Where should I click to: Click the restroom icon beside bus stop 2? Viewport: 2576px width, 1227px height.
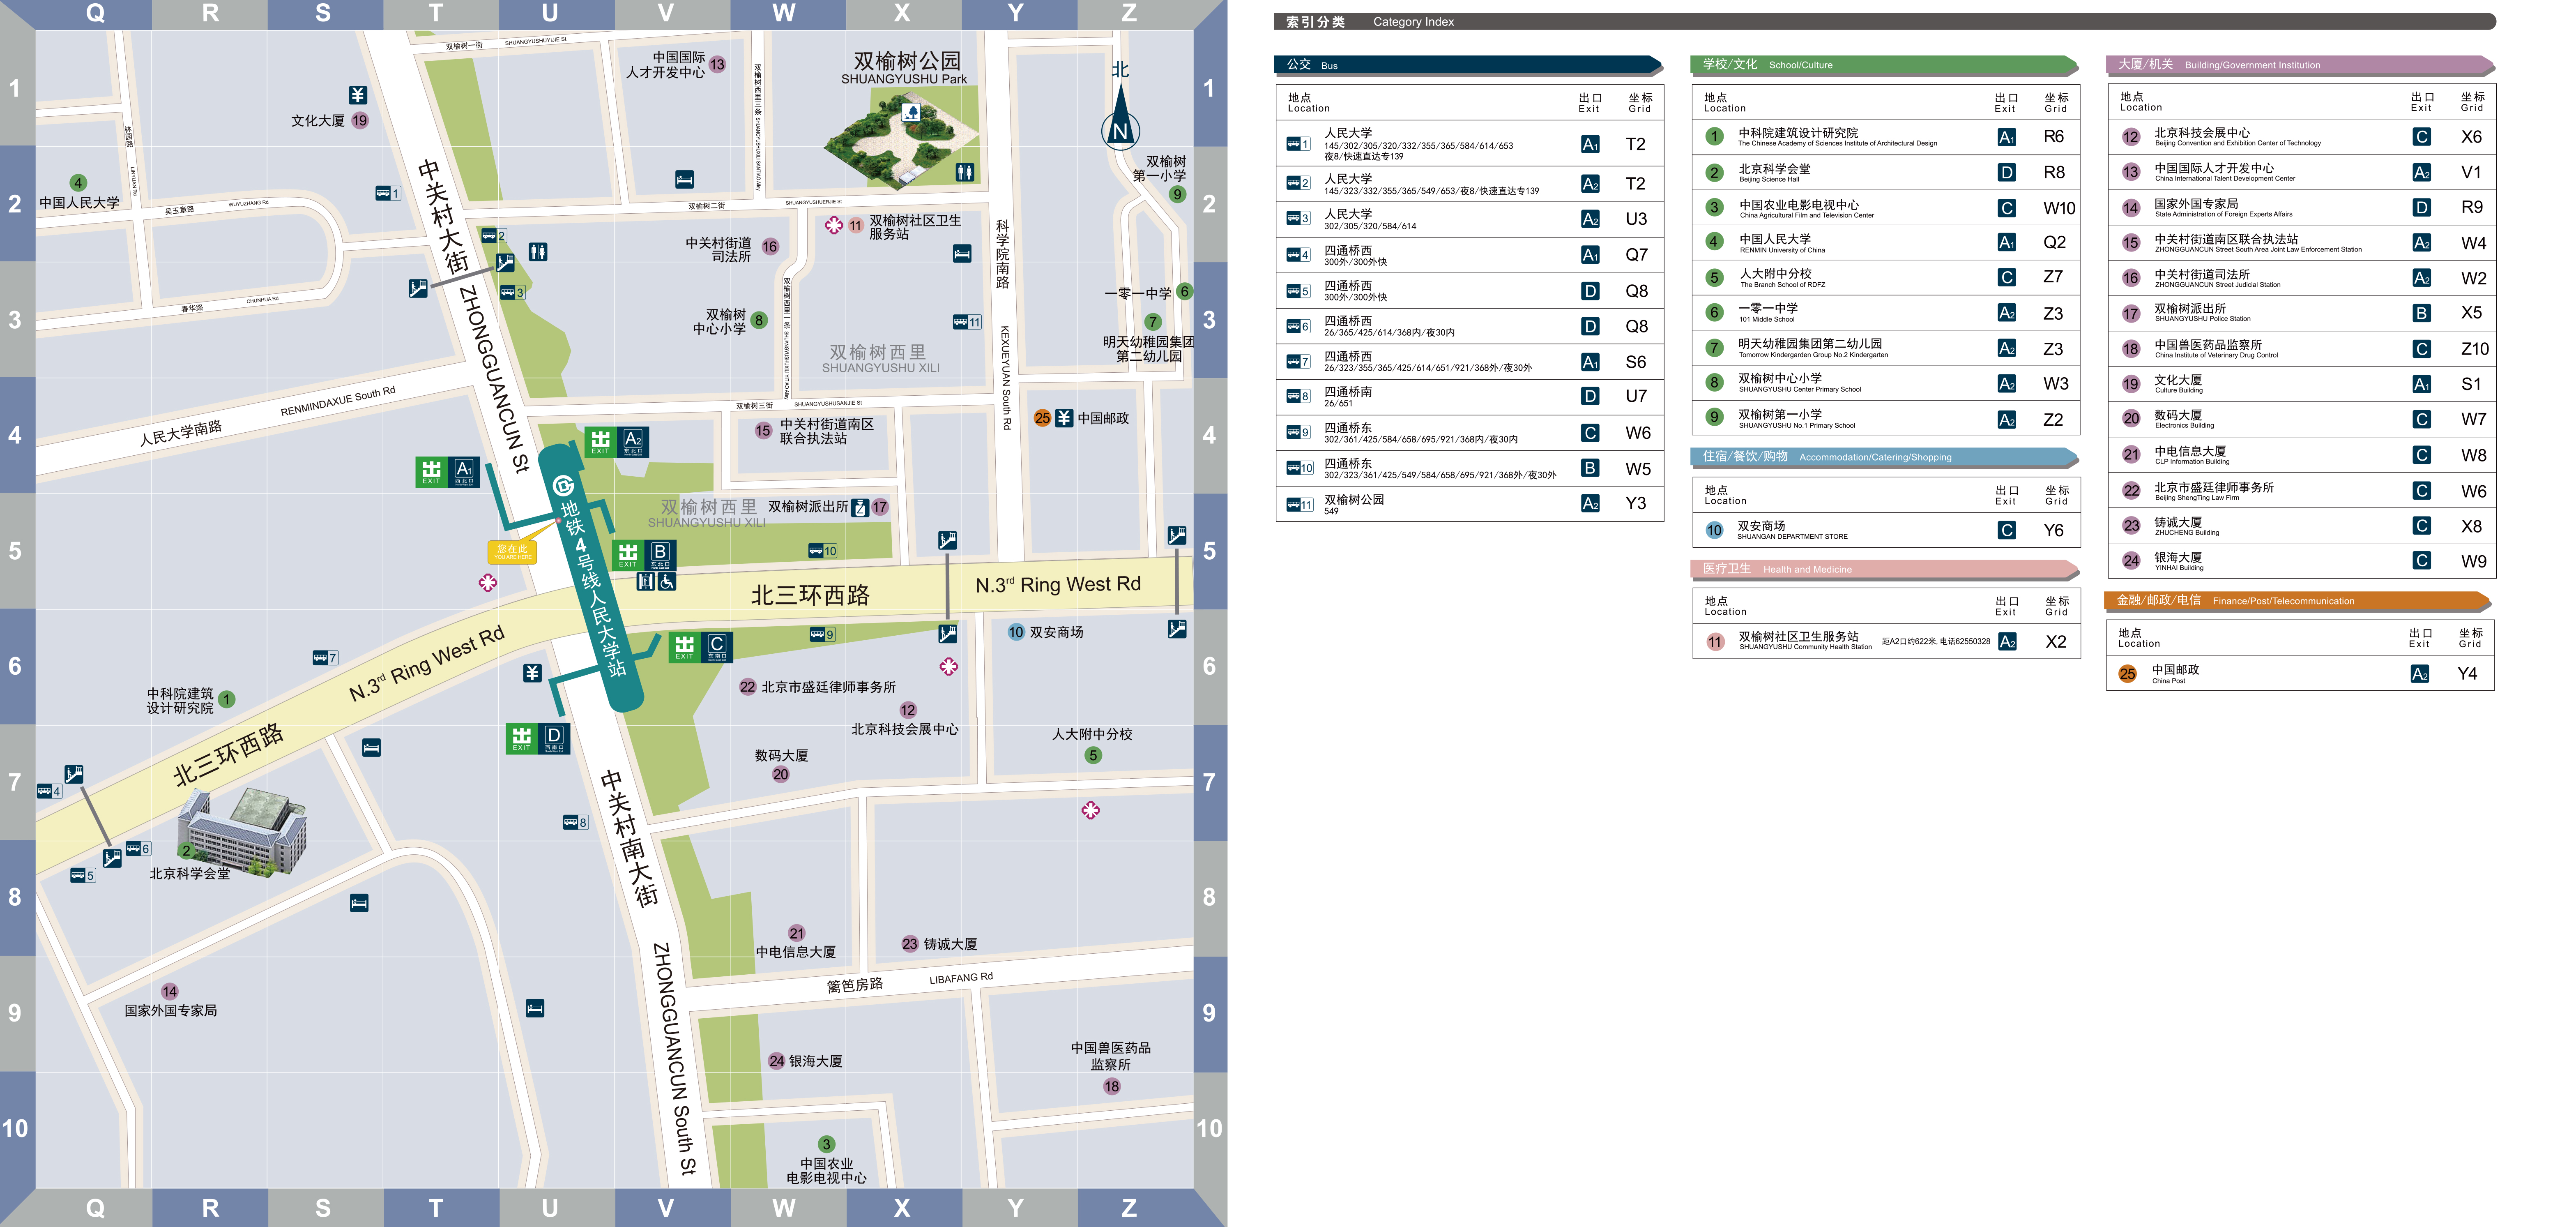(538, 251)
